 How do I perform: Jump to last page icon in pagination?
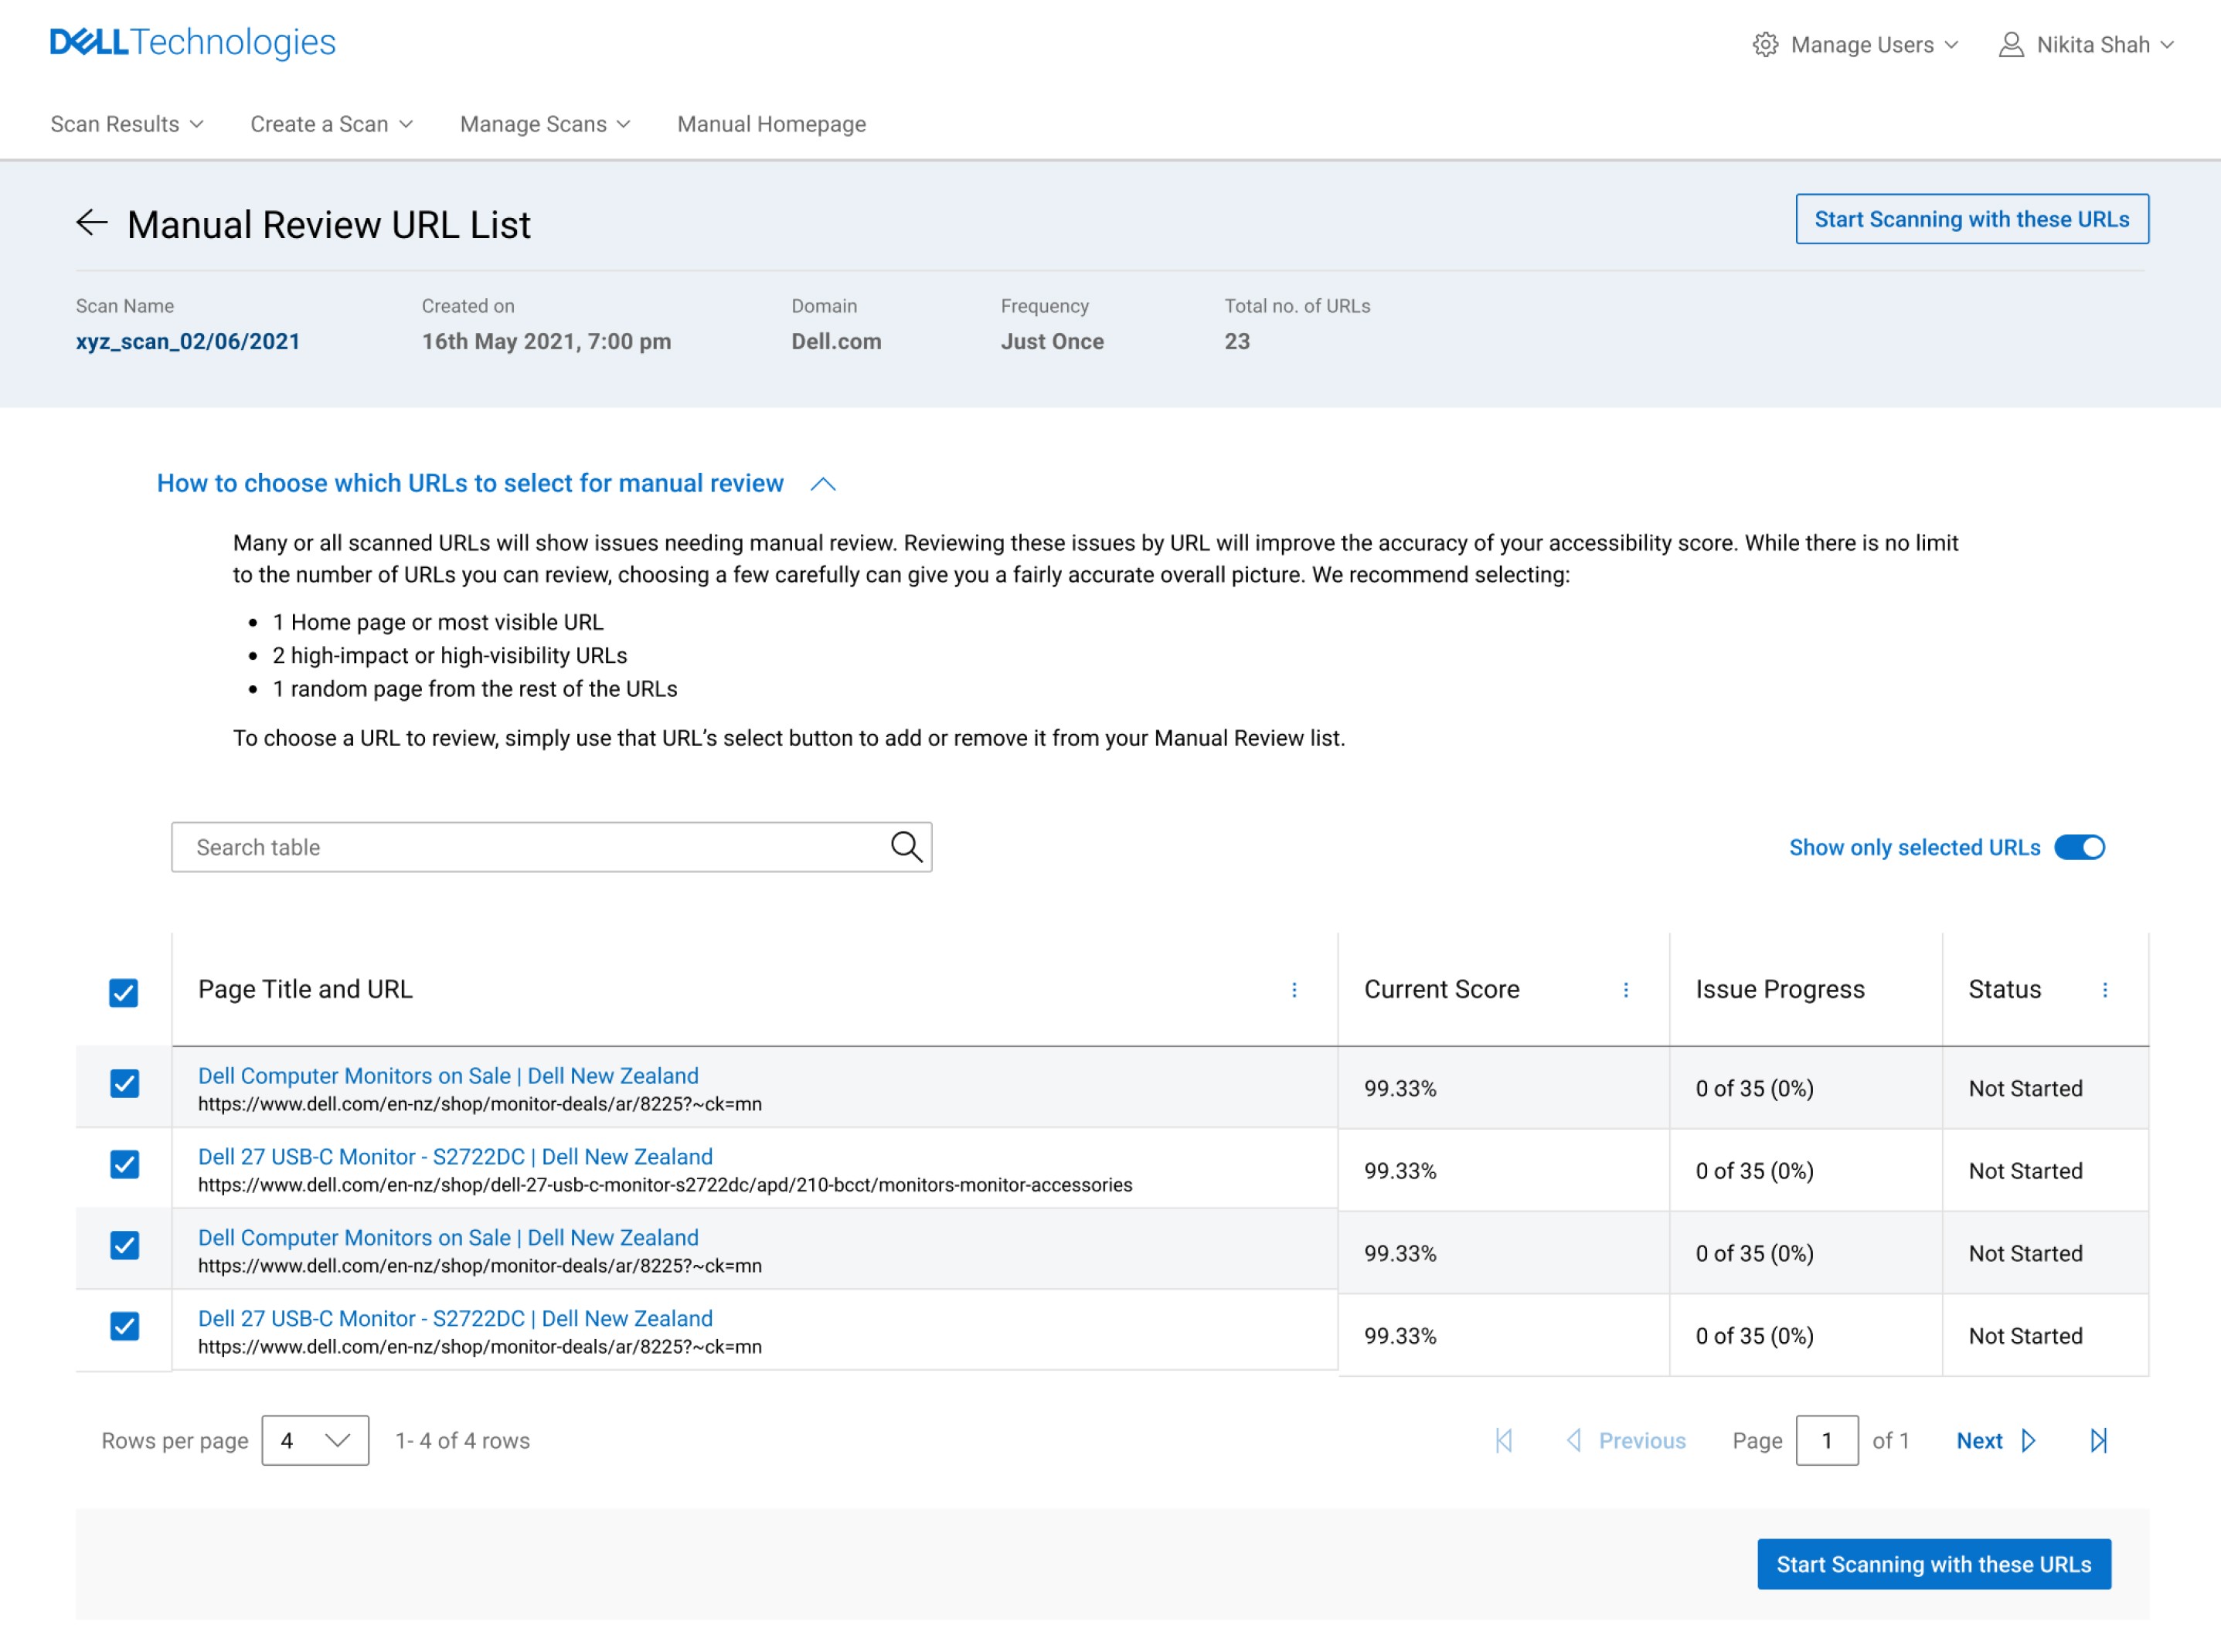click(x=2098, y=1440)
